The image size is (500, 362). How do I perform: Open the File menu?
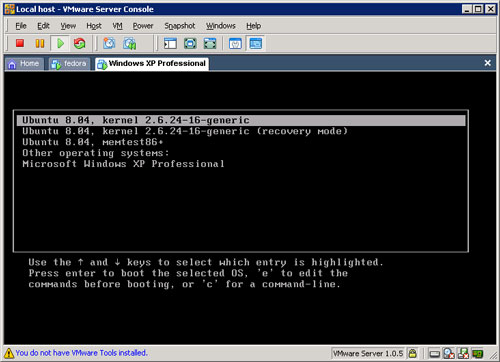(21, 26)
